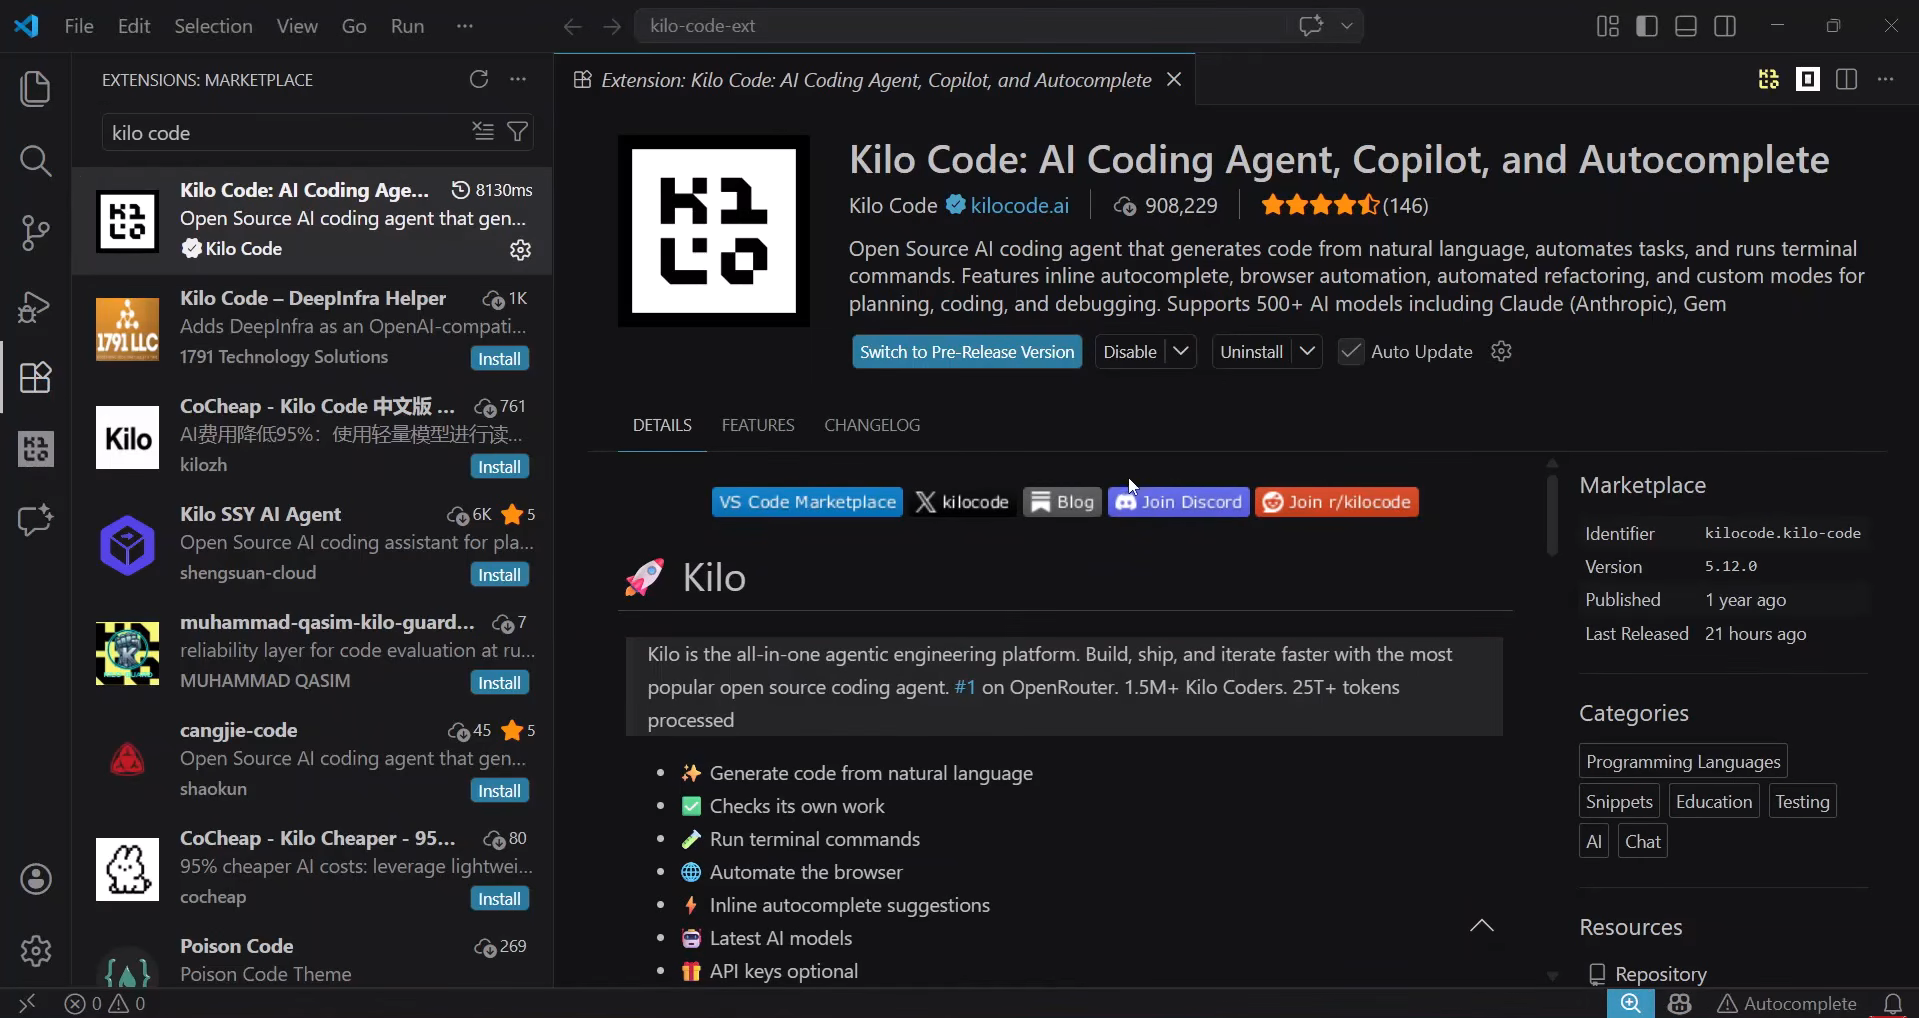The image size is (1919, 1018).
Task: Open the chat dropdown chevron in title bar
Action: [x=1347, y=26]
